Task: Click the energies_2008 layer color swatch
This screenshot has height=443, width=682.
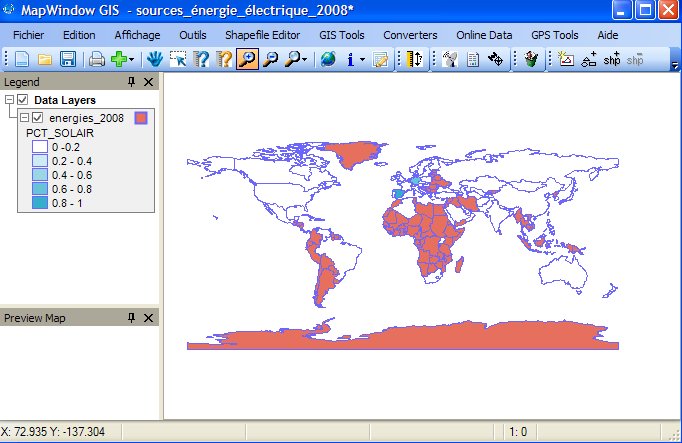Action: click(141, 118)
